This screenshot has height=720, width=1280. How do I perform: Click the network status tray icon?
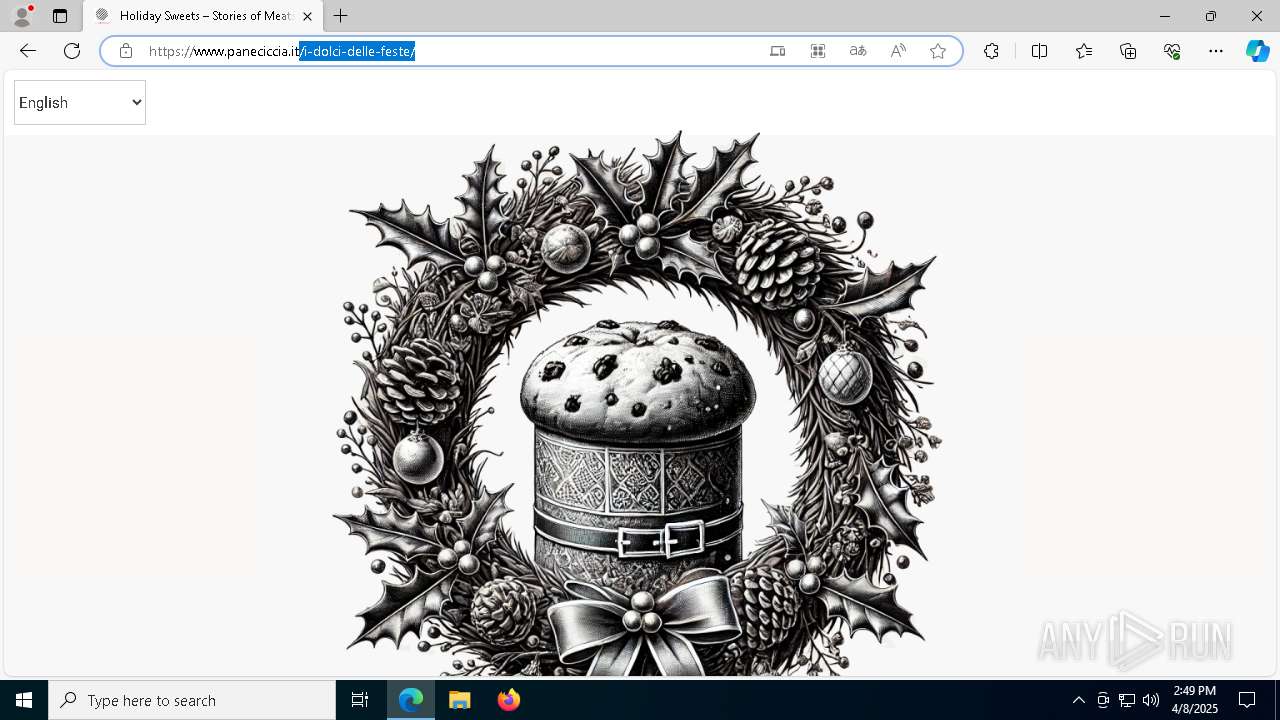click(1127, 700)
